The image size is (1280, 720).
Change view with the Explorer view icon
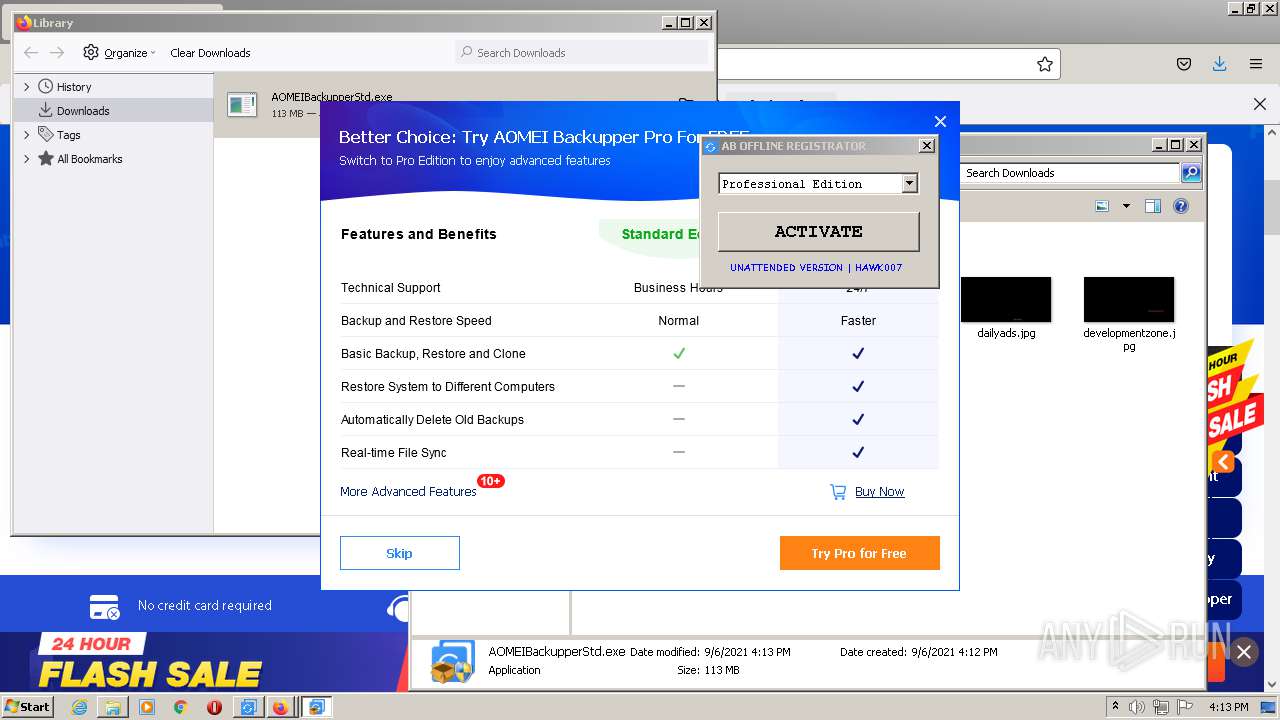point(1102,206)
